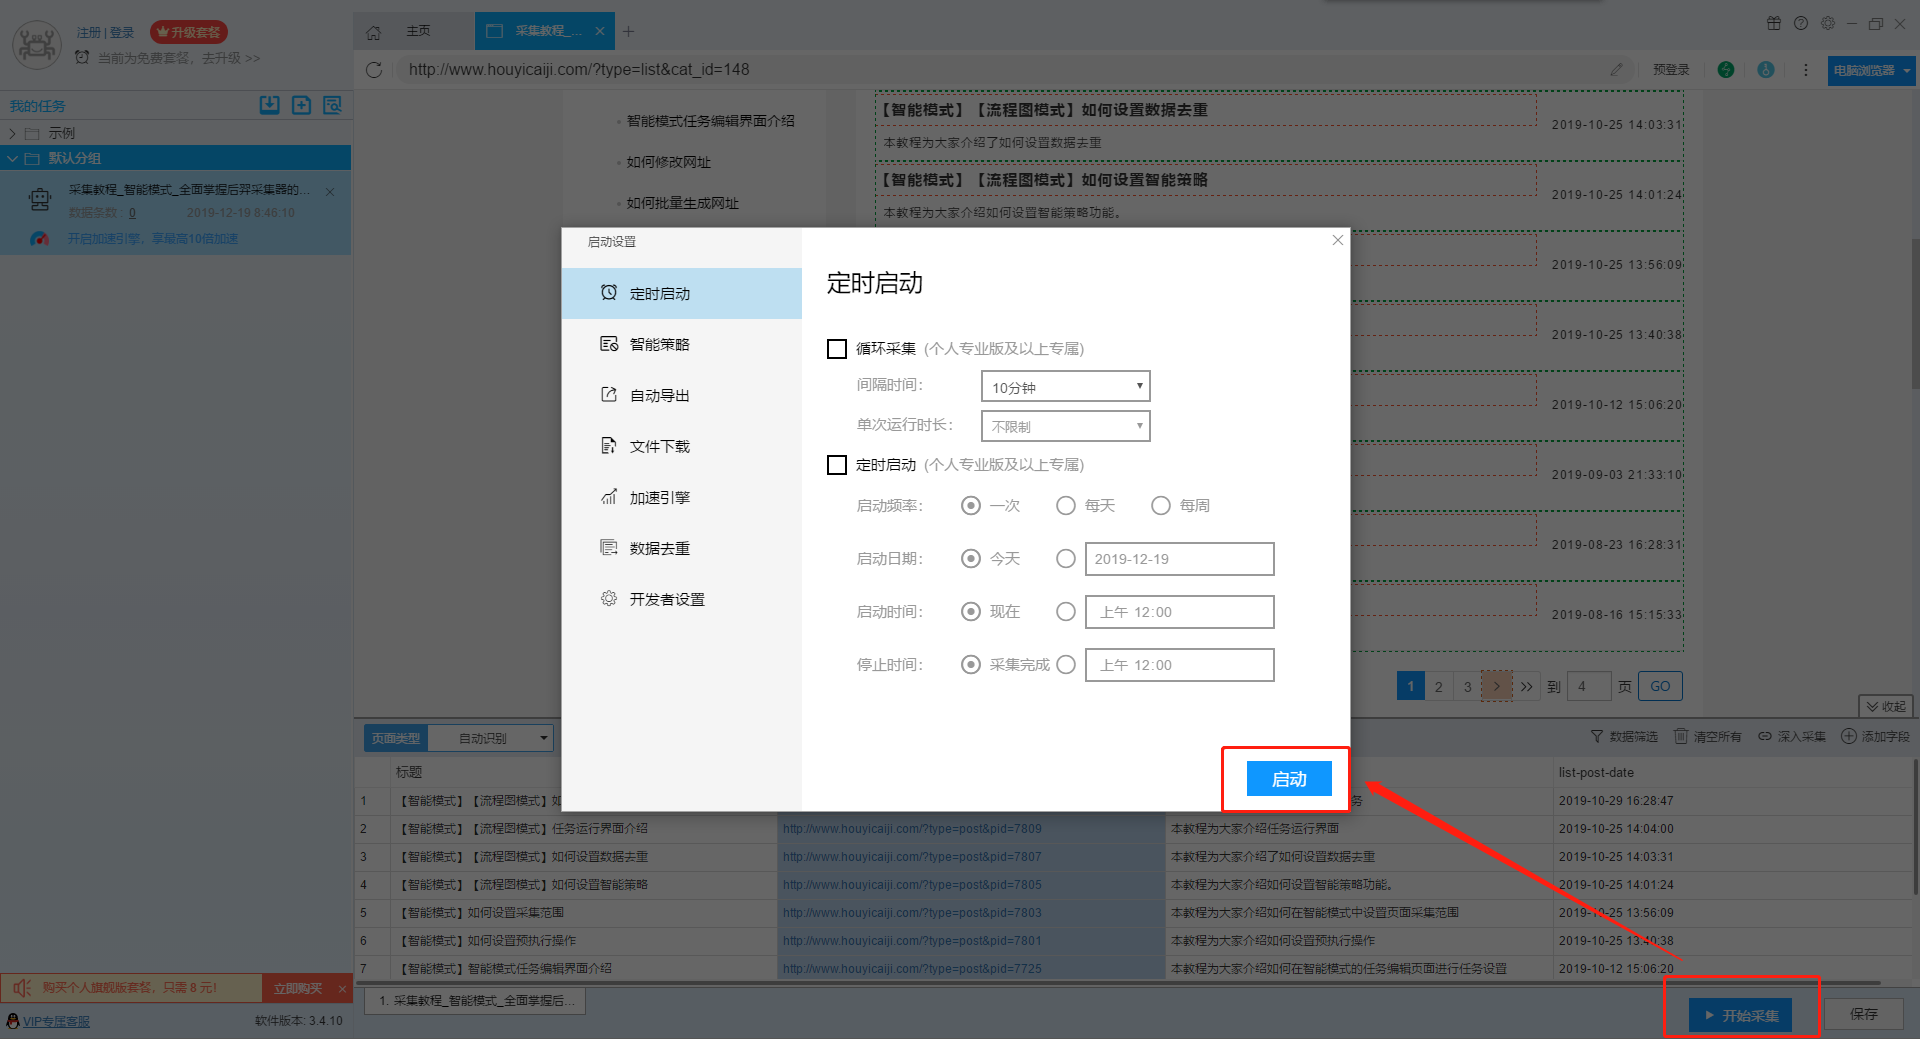Open a new tab with plus icon

628,31
